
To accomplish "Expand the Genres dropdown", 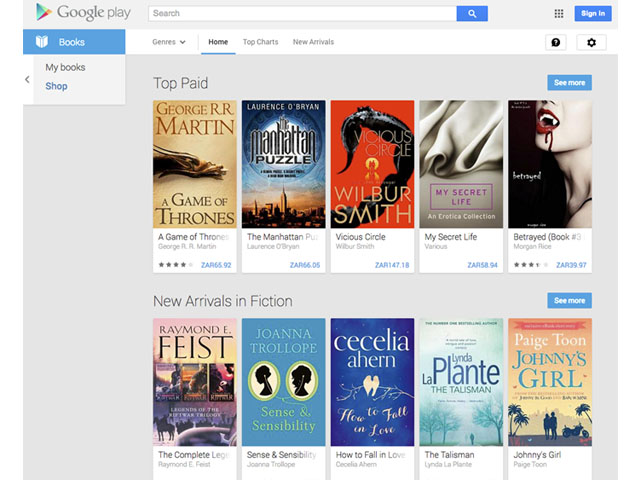I will (169, 42).
